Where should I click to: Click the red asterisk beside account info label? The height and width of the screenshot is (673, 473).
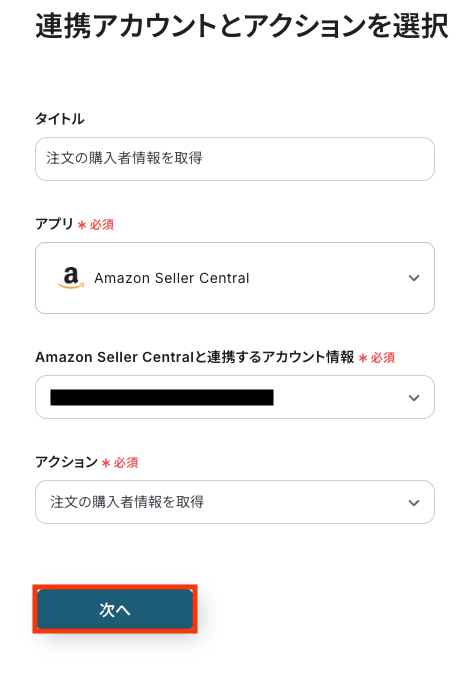tap(363, 358)
